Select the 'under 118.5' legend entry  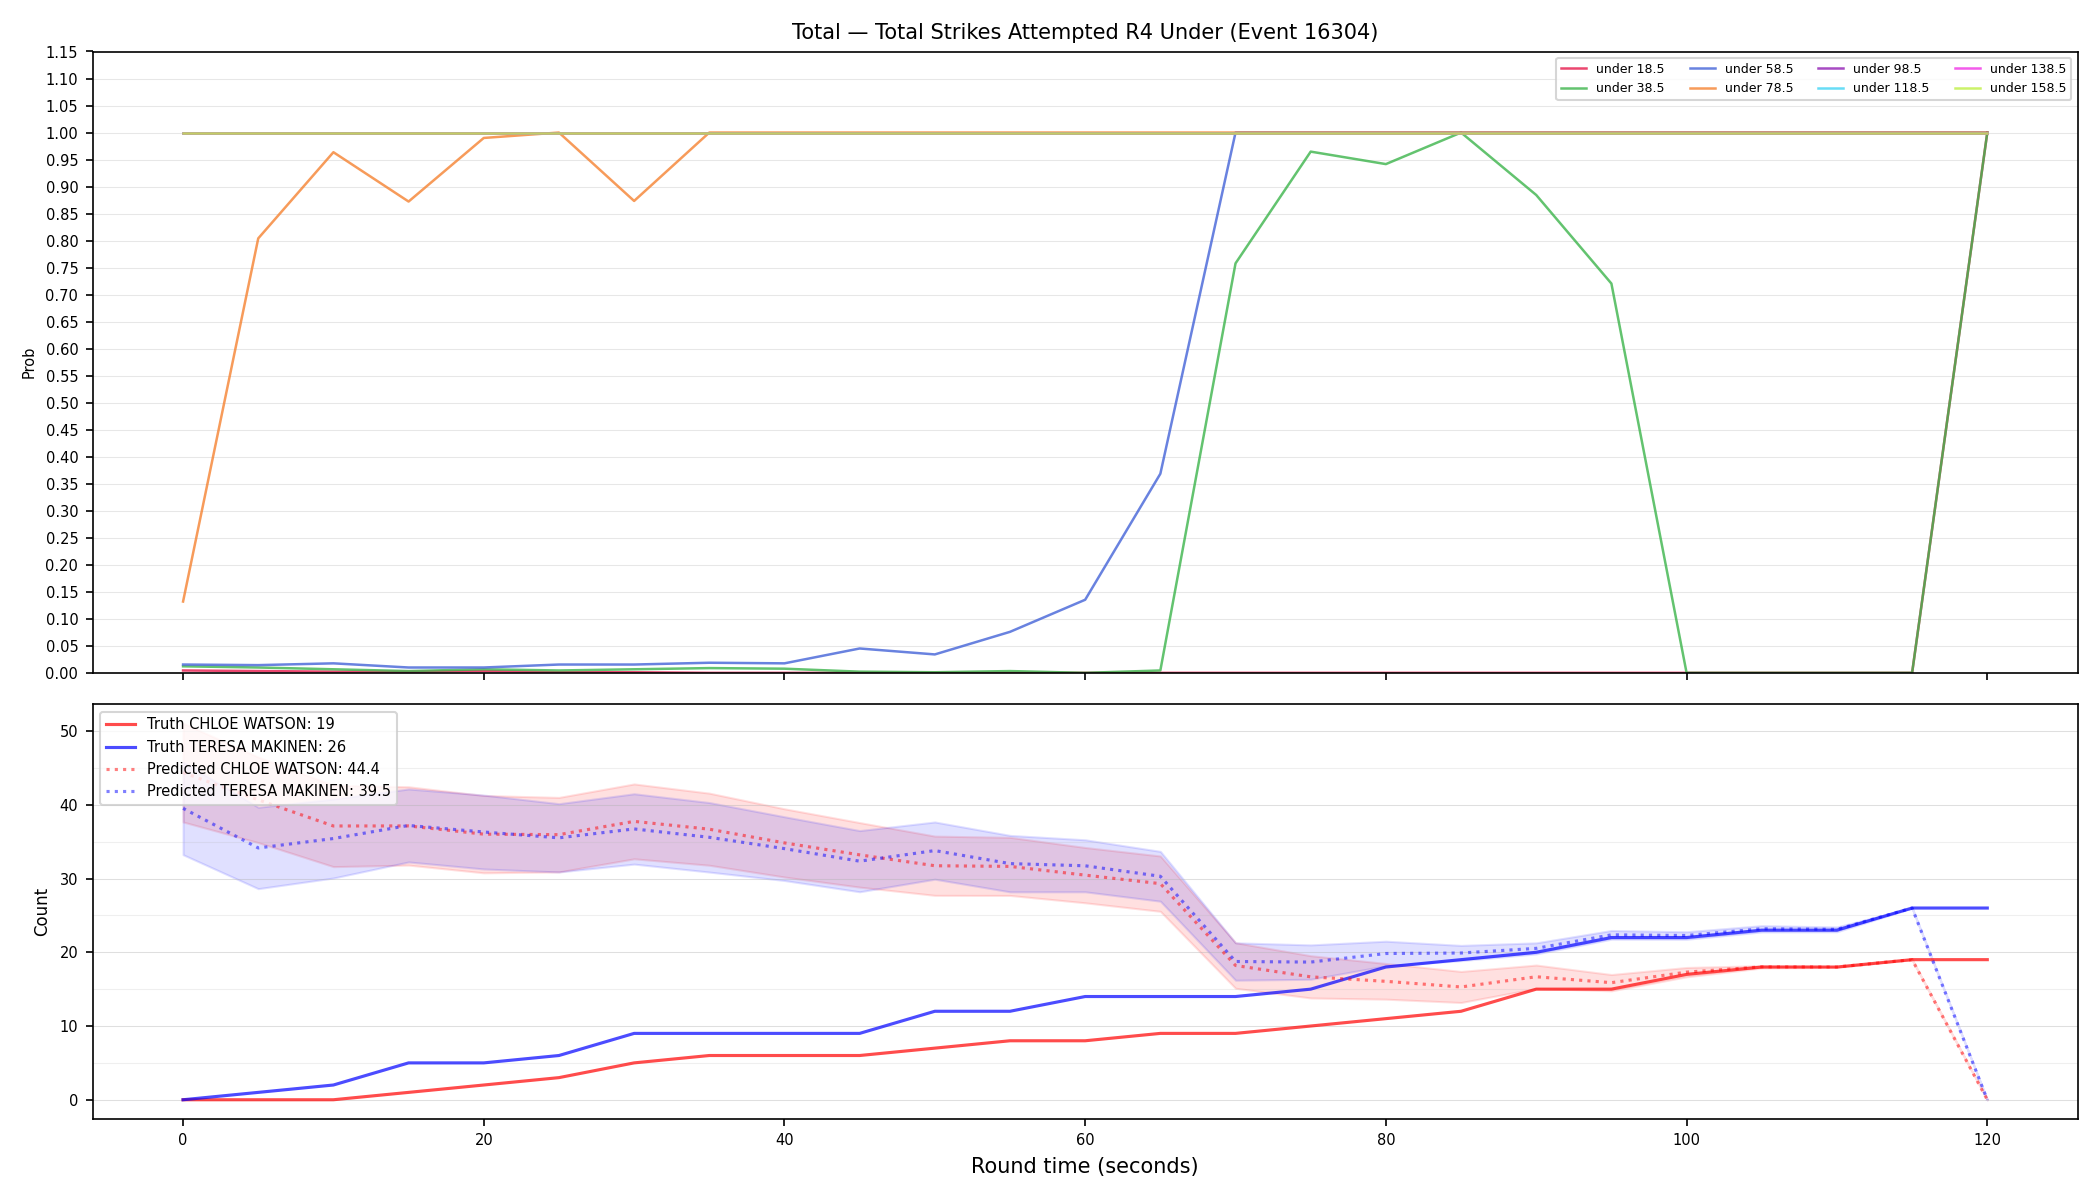pyautogui.click(x=1873, y=88)
